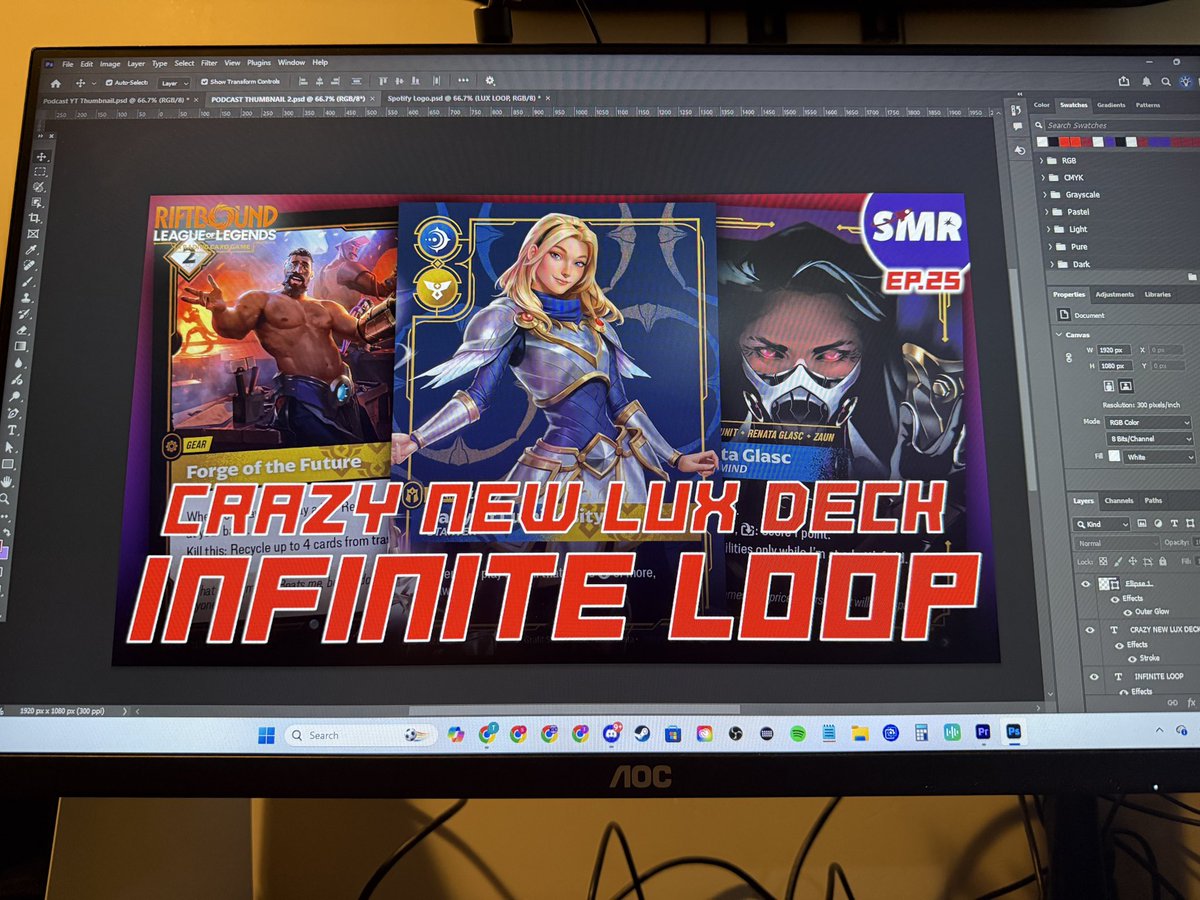Toggle Ellipse 1 Effects visibility eye
The image size is (1200, 900).
(1115, 599)
